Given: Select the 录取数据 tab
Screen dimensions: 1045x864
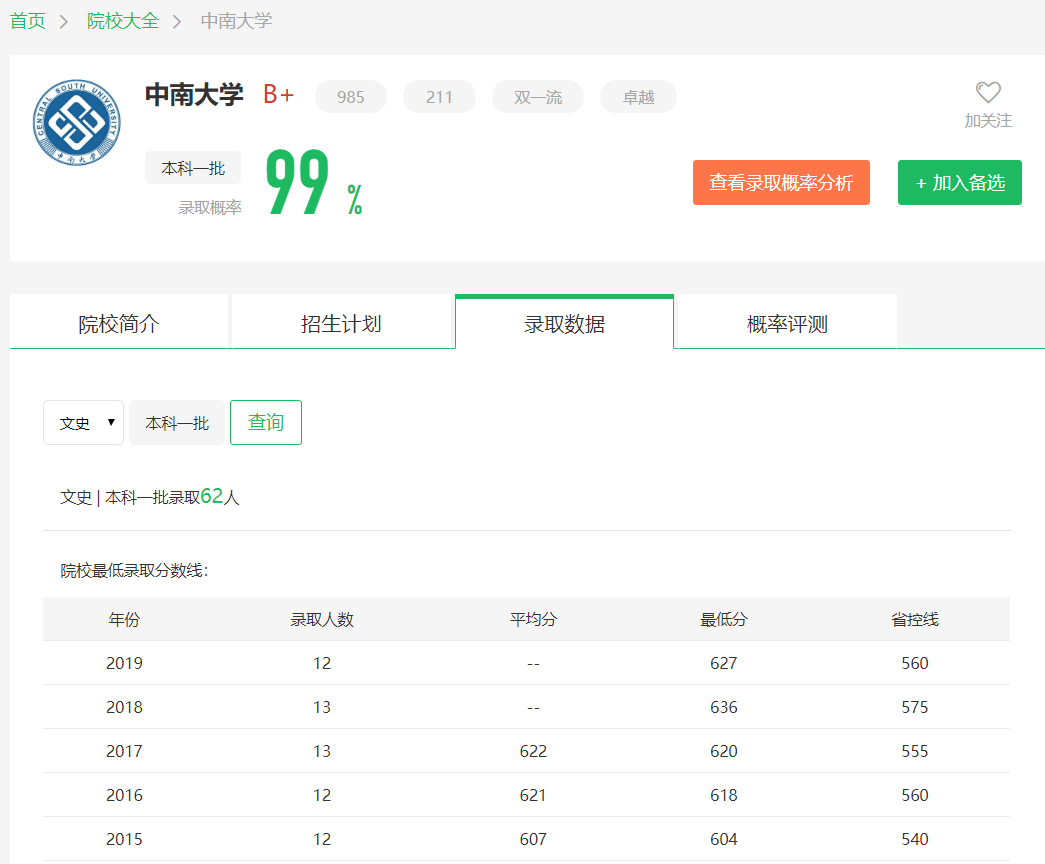Looking at the screenshot, I should tap(564, 323).
